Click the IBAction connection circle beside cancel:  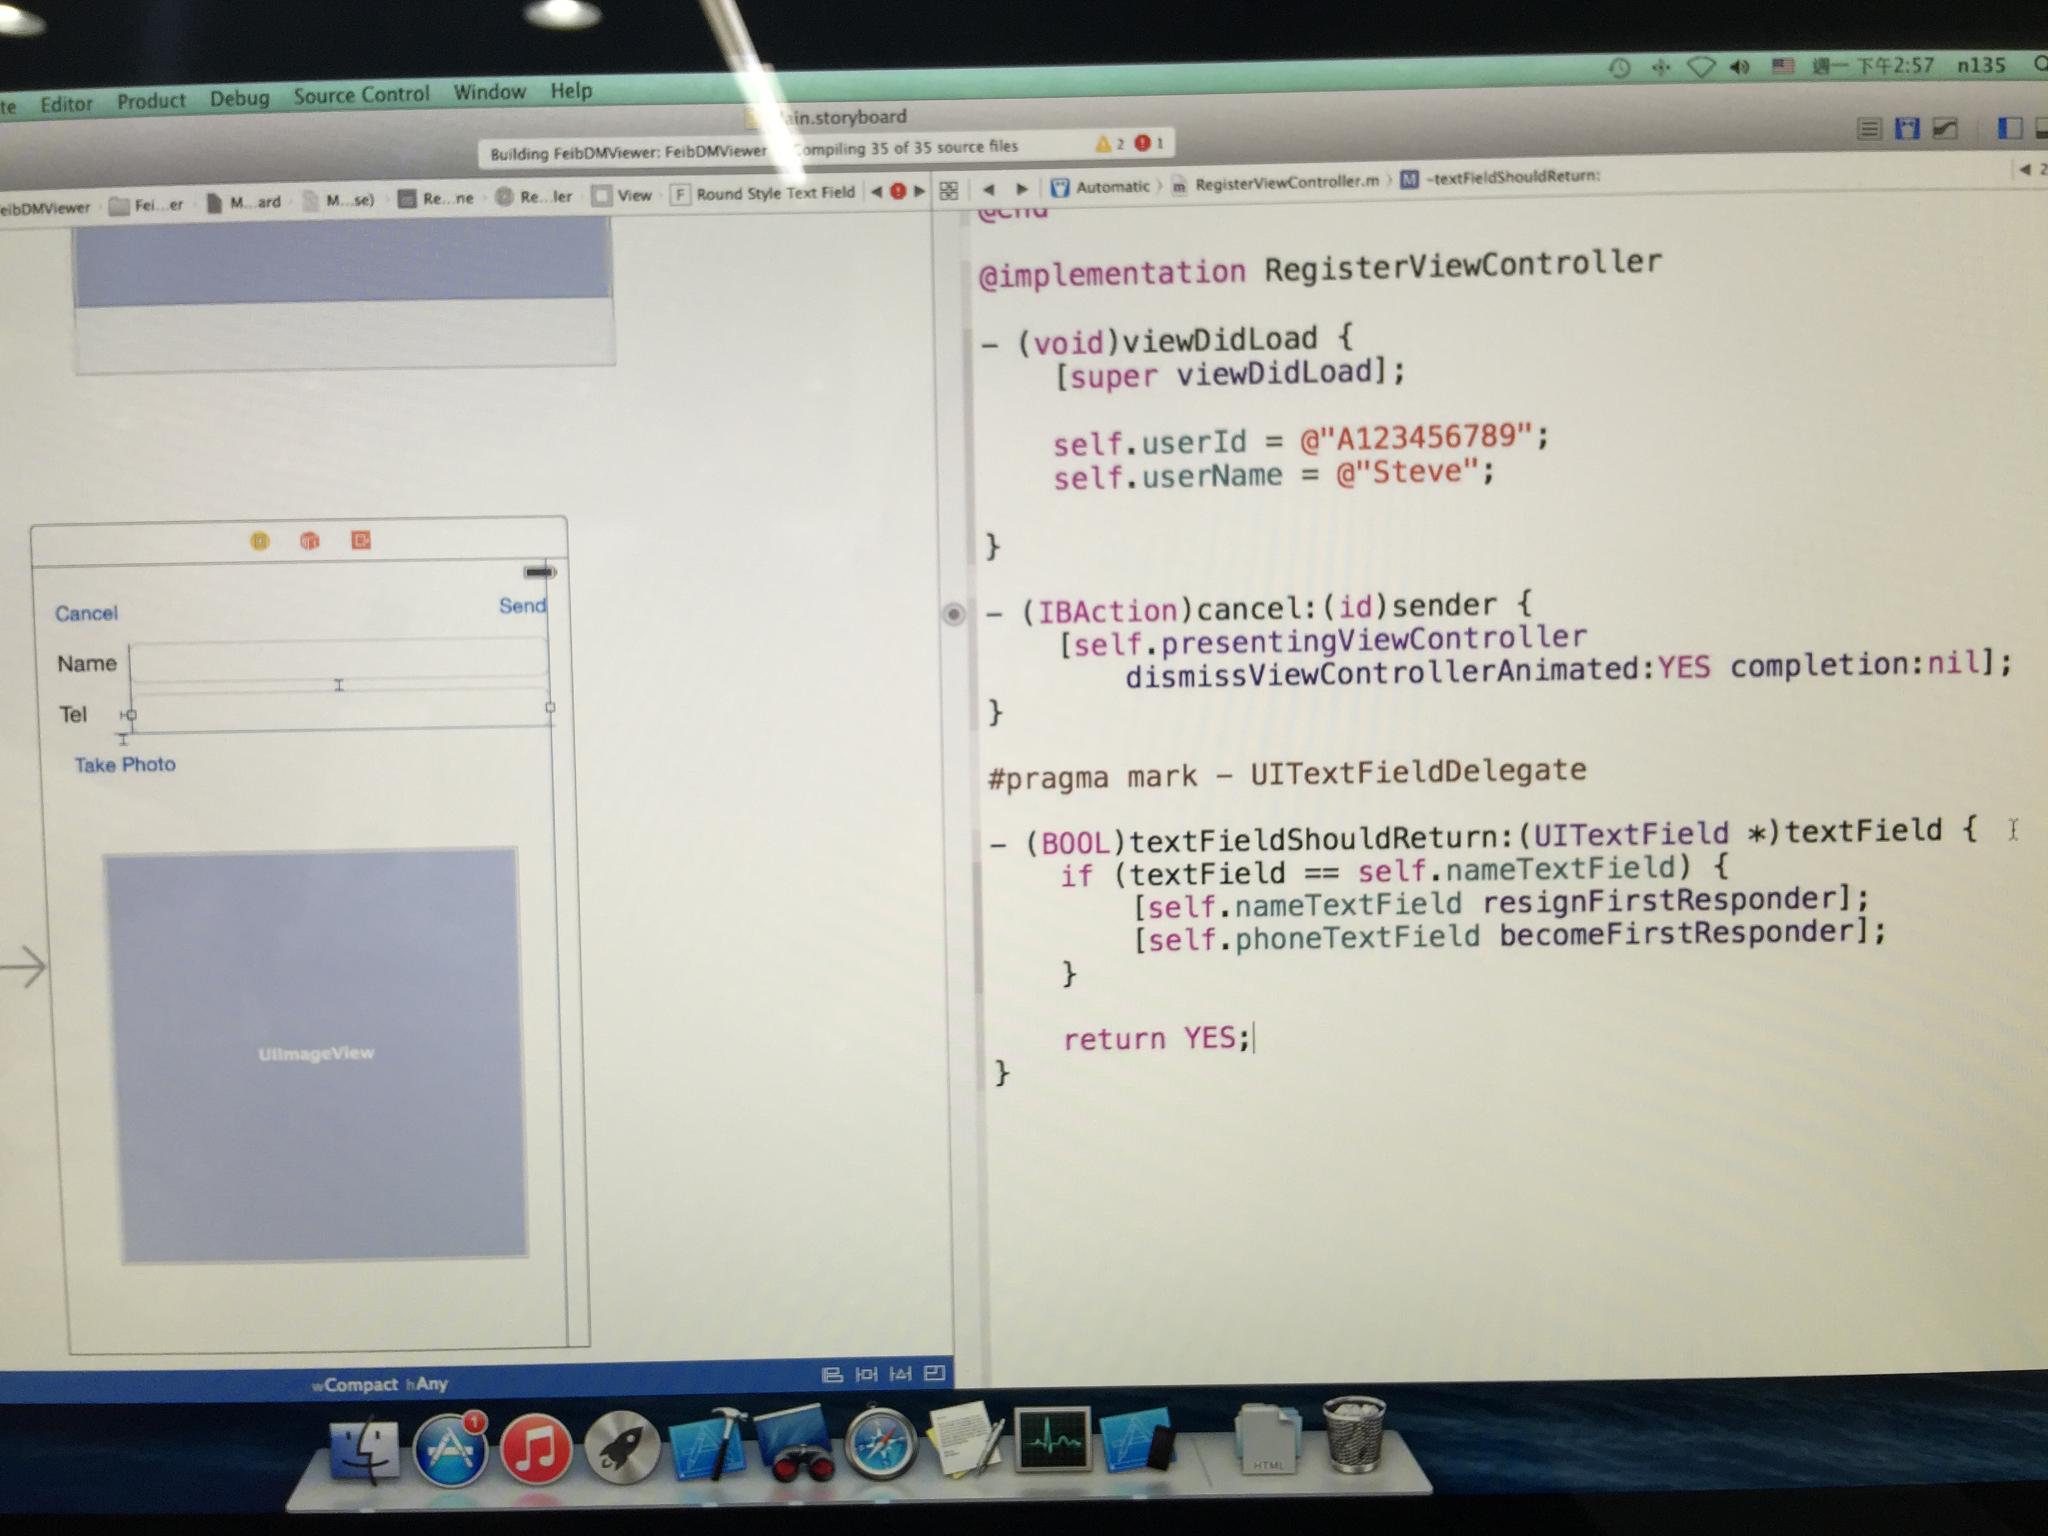click(x=953, y=613)
